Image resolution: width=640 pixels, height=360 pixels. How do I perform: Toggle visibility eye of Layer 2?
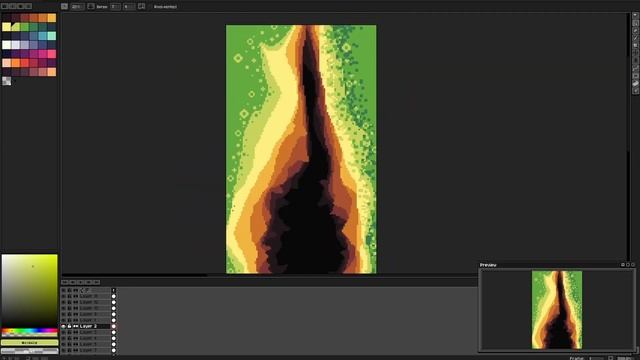[x=63, y=326]
